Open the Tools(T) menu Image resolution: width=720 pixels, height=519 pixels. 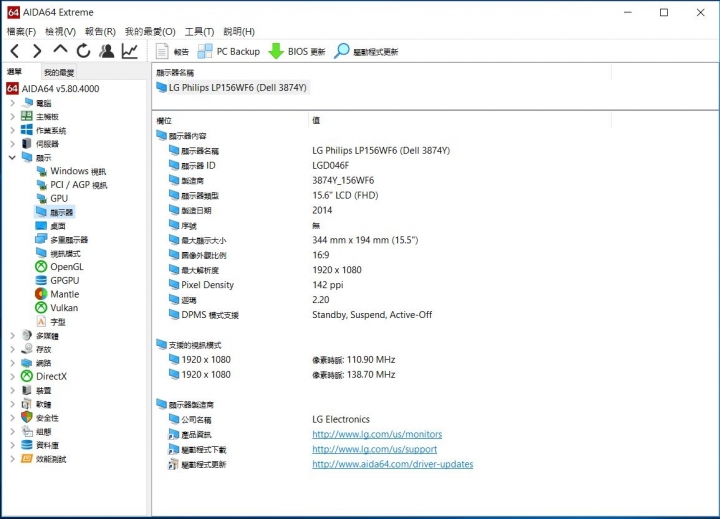pyautogui.click(x=199, y=32)
